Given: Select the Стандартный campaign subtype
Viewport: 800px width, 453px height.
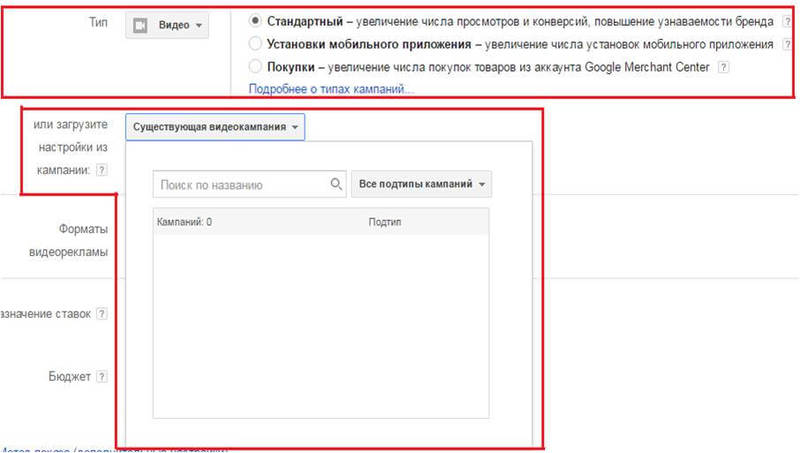Looking at the screenshot, I should 256,21.
